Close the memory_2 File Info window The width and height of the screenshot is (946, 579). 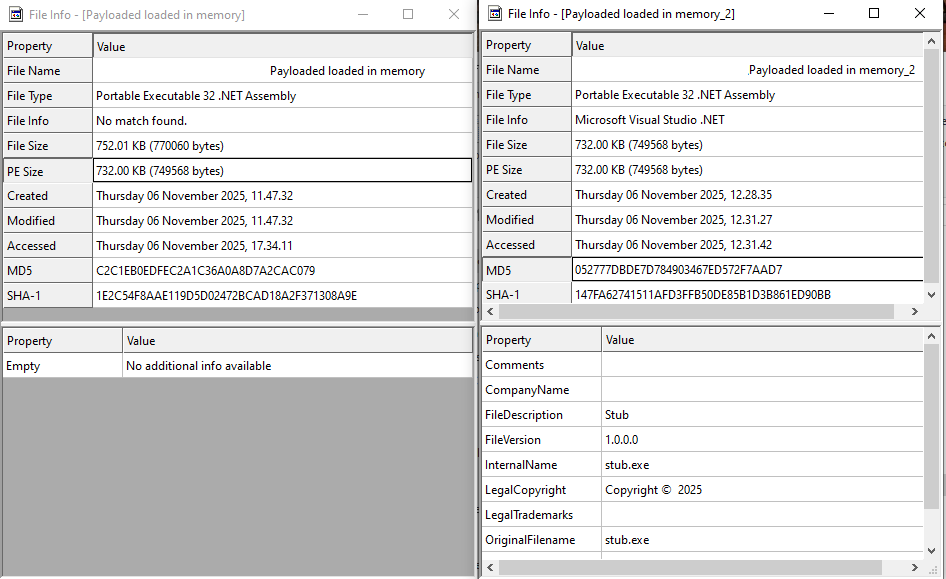point(920,14)
